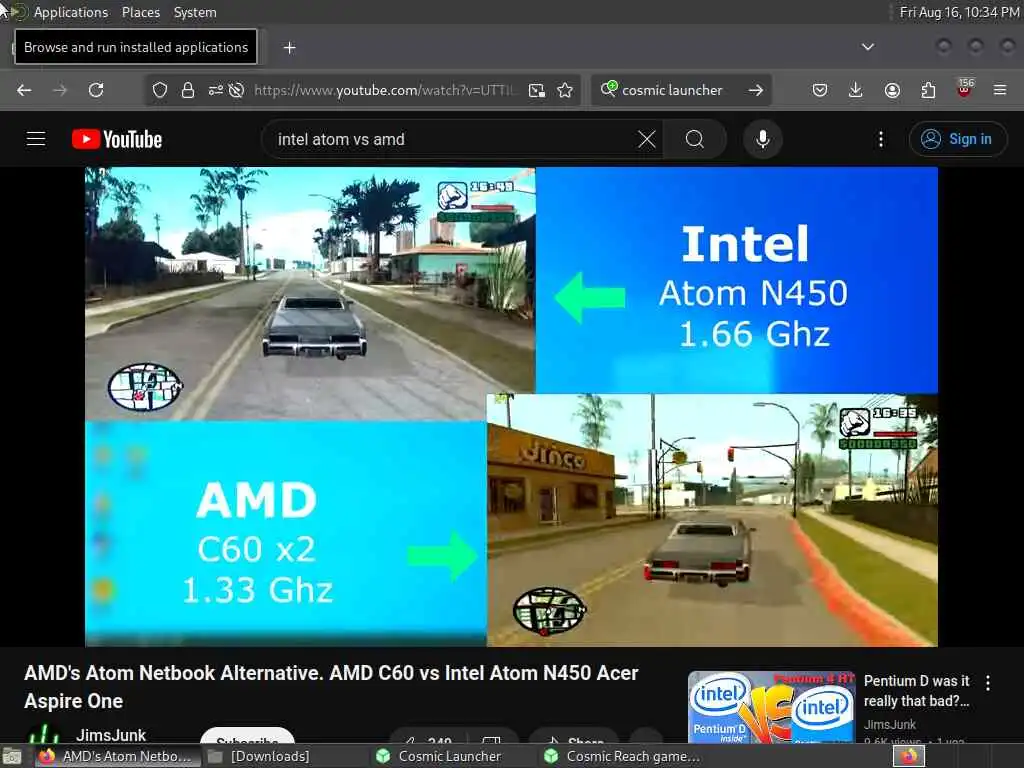Open the tracking protection shield
Viewport: 1024px width, 768px height.
(160, 90)
